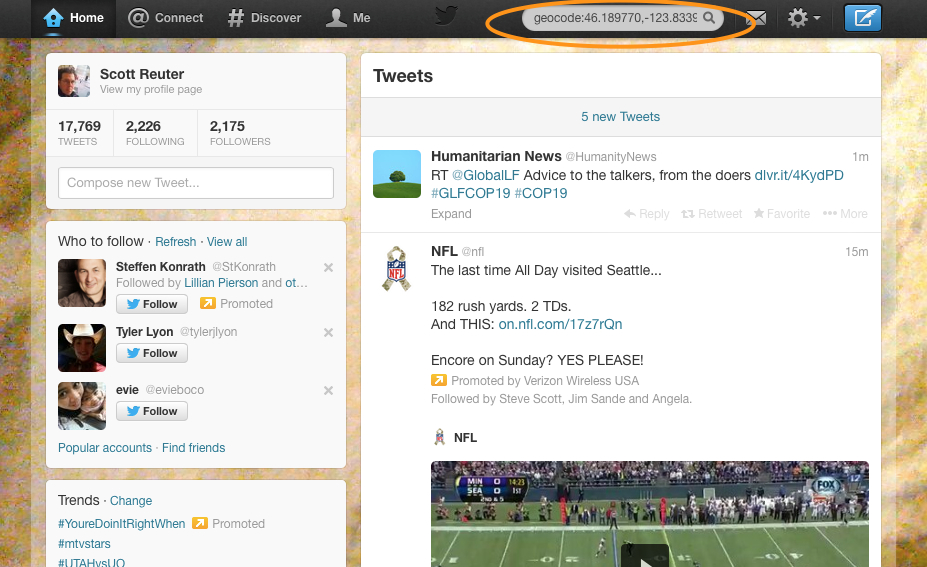The image size is (927, 567).
Task: Open Tyler Lyon's profile
Action: coord(144,332)
